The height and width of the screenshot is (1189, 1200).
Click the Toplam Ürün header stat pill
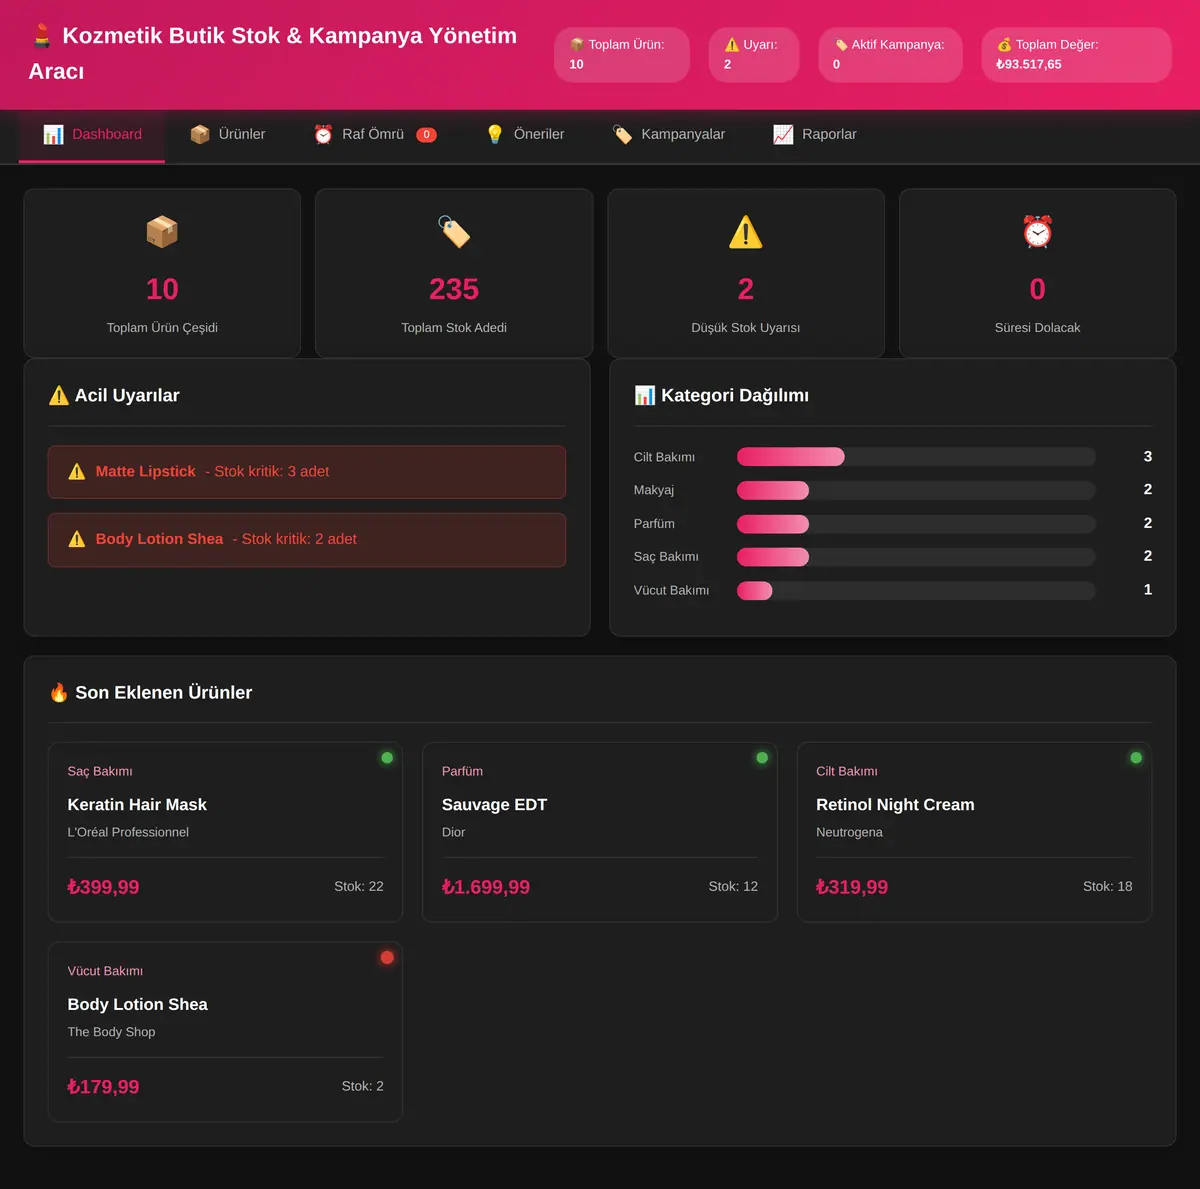[x=622, y=55]
